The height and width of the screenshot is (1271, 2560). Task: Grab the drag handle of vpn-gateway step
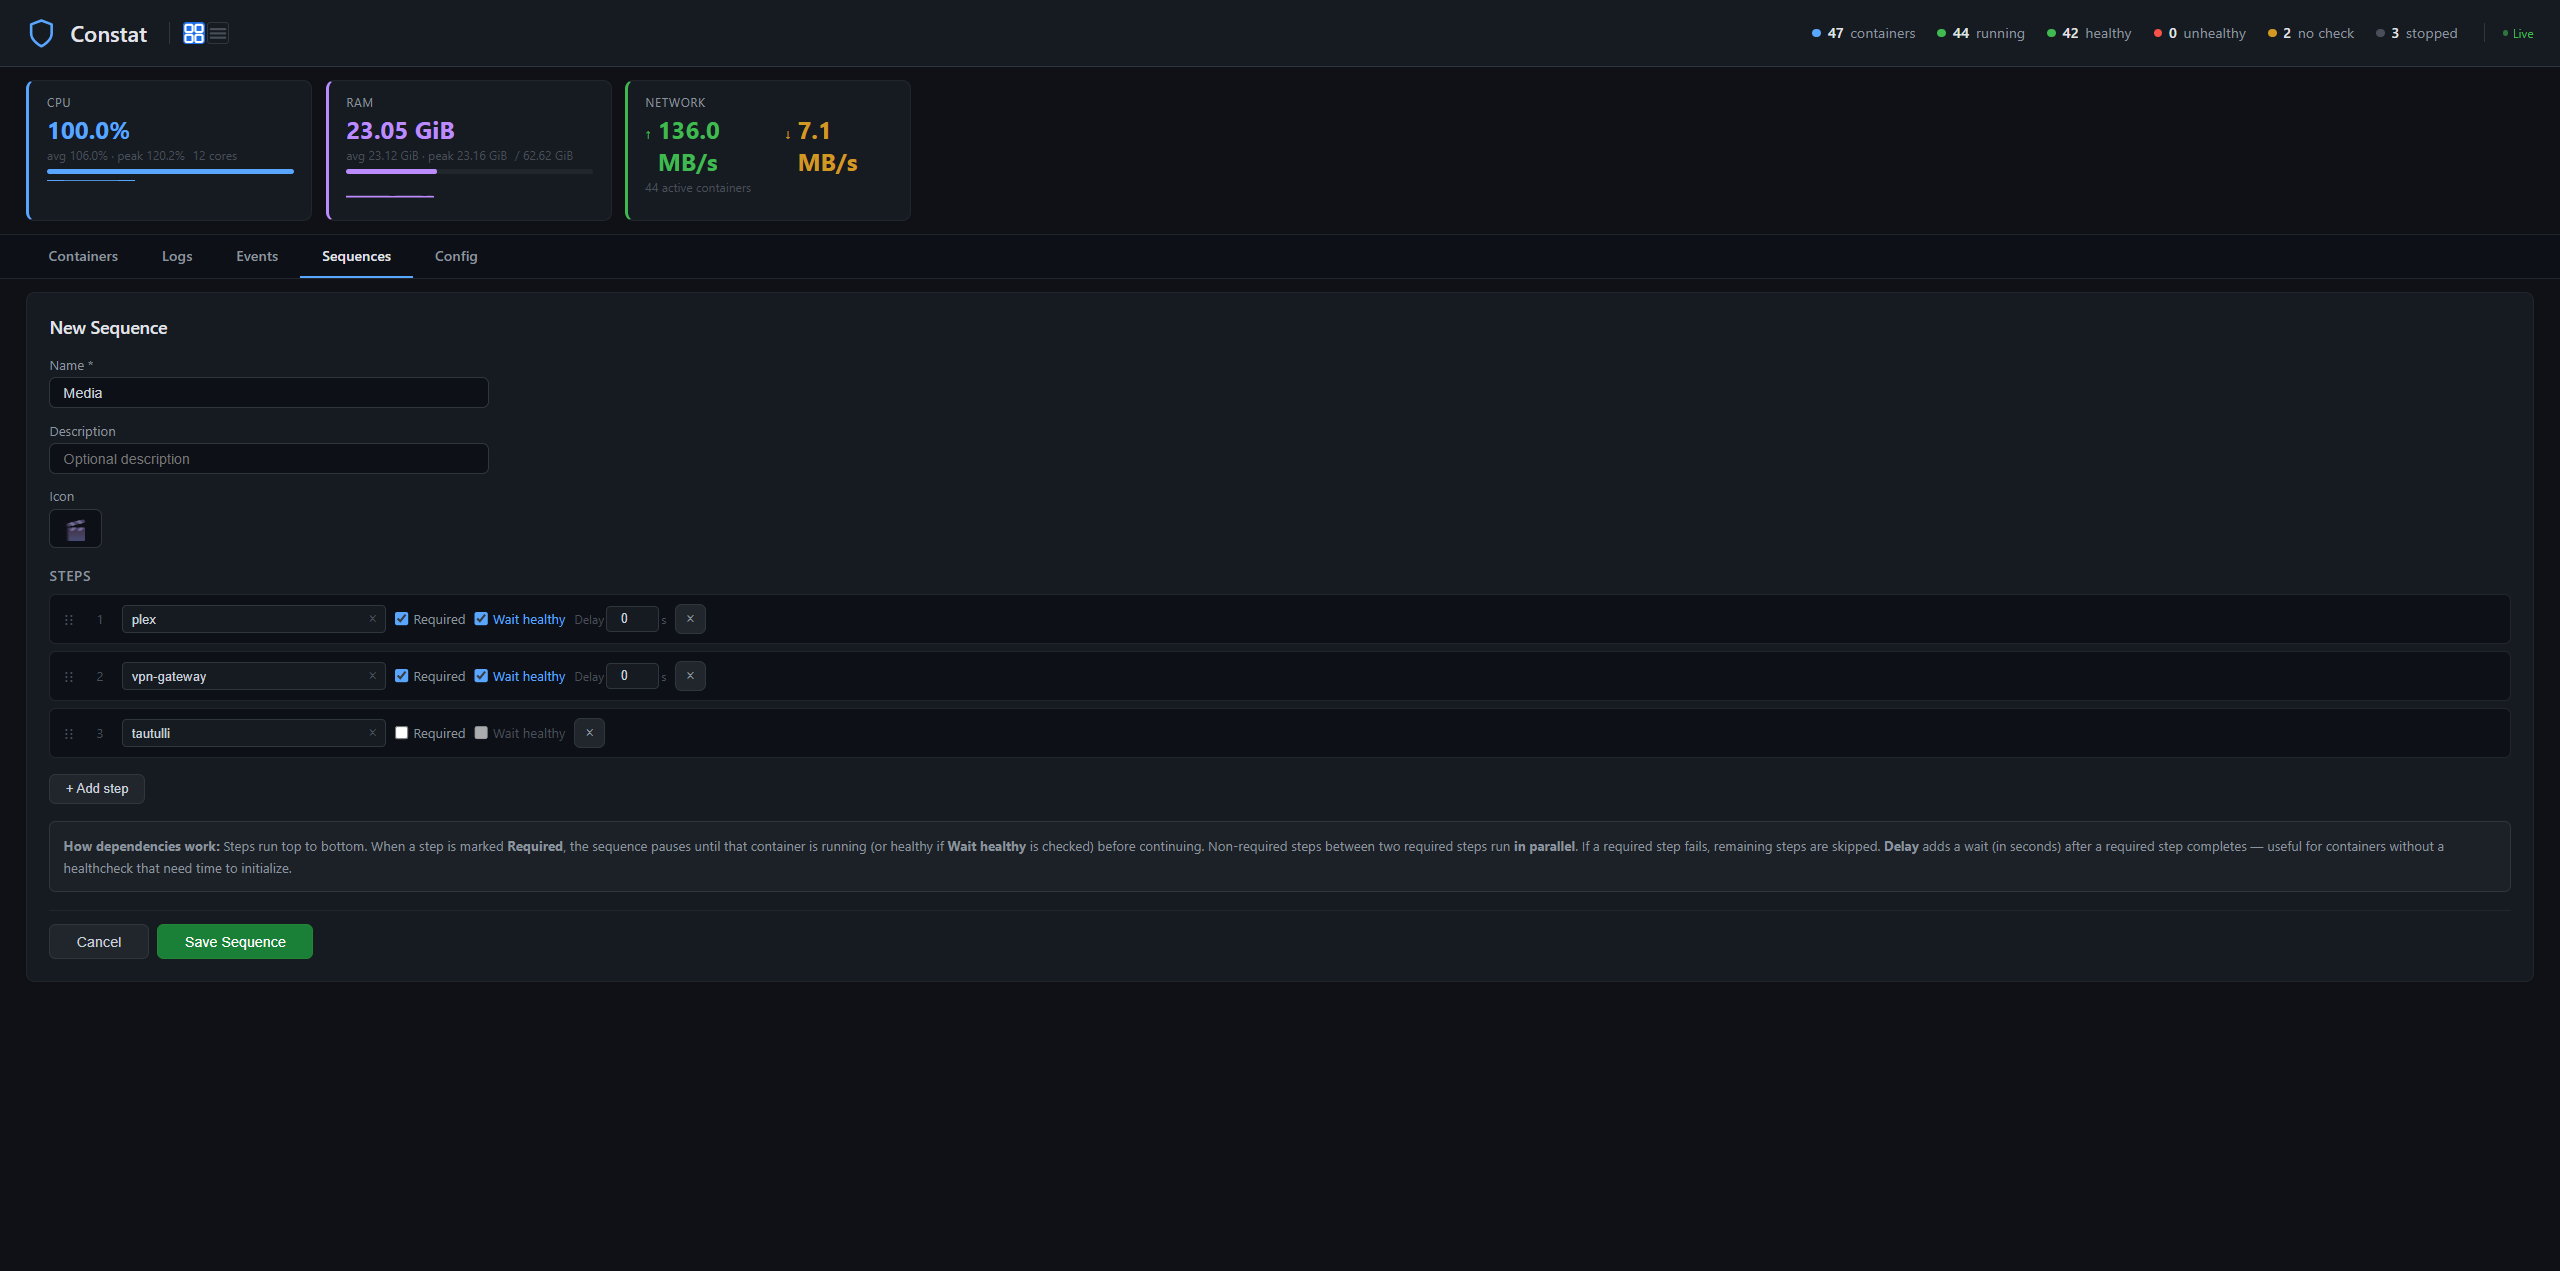point(69,677)
